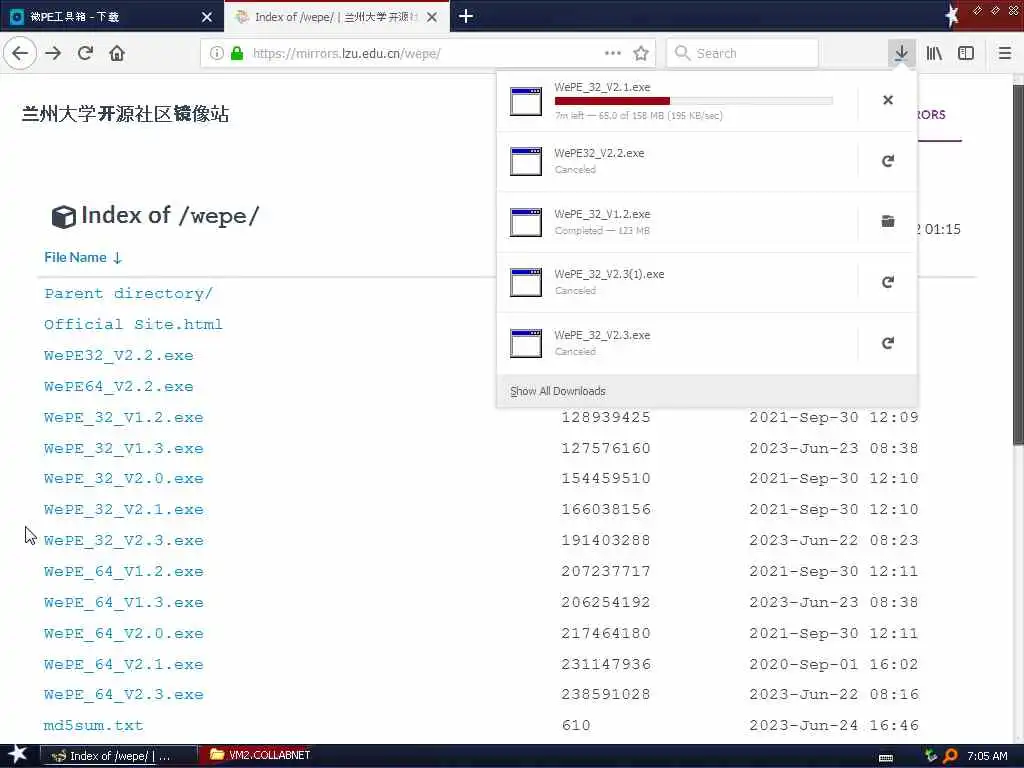This screenshot has width=1024, height=768.
Task: Click the Index of /wepe/ taskbar button
Action: (x=119, y=756)
